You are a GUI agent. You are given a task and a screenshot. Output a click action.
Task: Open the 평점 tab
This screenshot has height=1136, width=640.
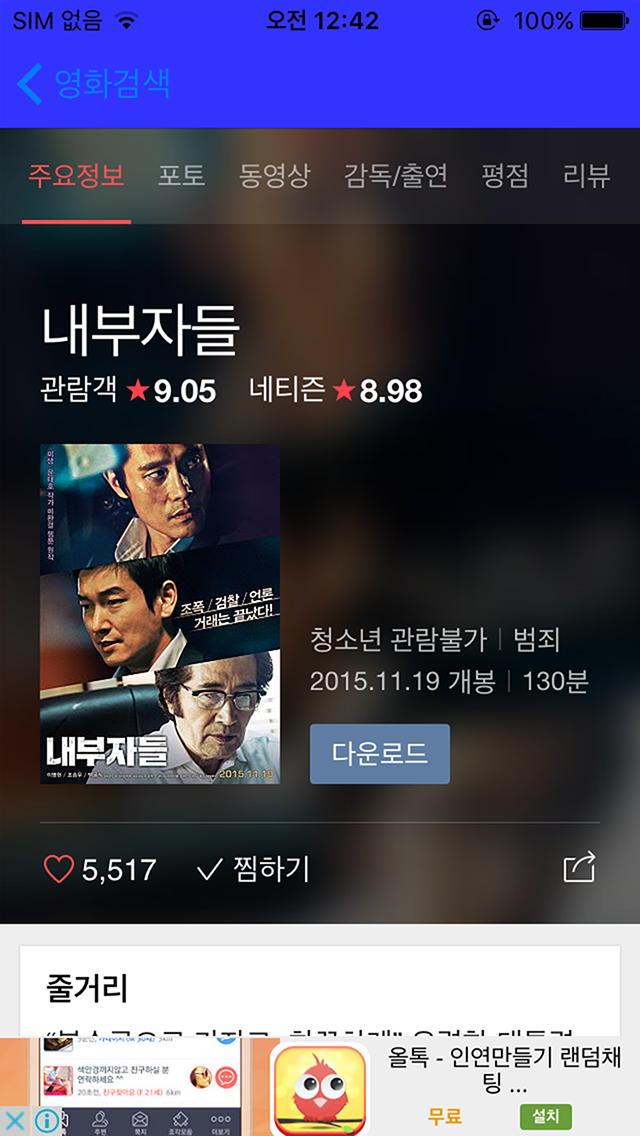[x=505, y=176]
